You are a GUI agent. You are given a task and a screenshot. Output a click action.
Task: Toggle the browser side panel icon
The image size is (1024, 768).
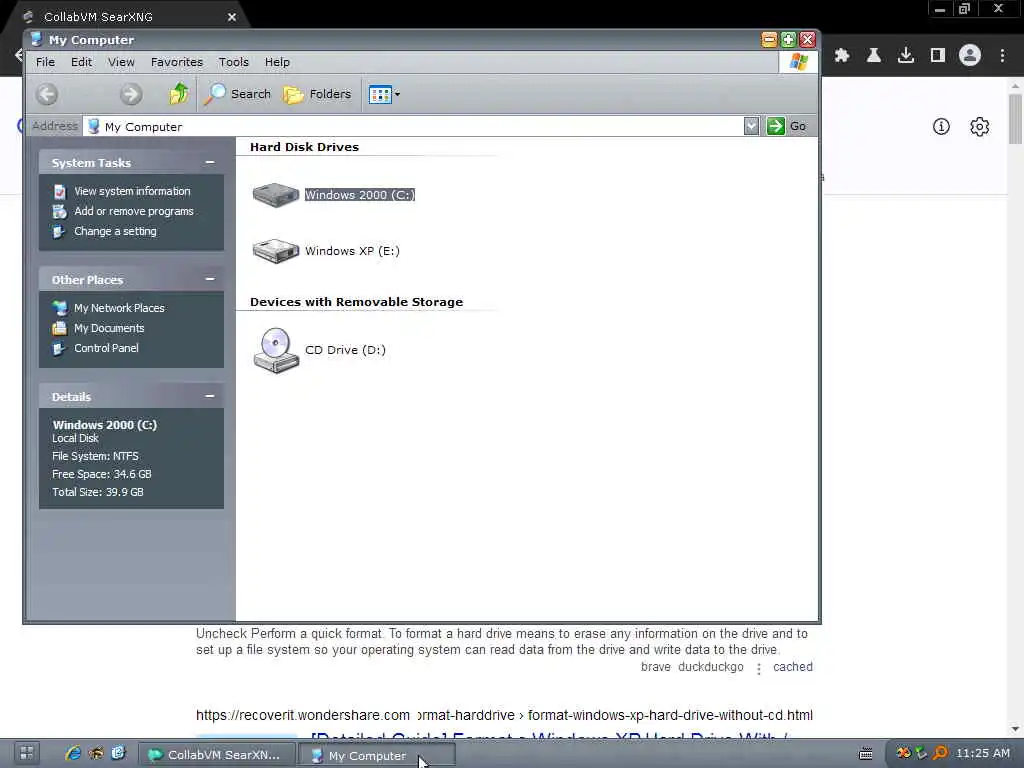pos(938,56)
